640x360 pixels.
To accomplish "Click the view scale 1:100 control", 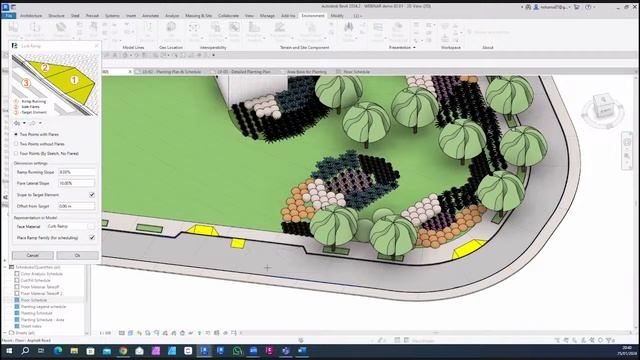I will point(105,333).
